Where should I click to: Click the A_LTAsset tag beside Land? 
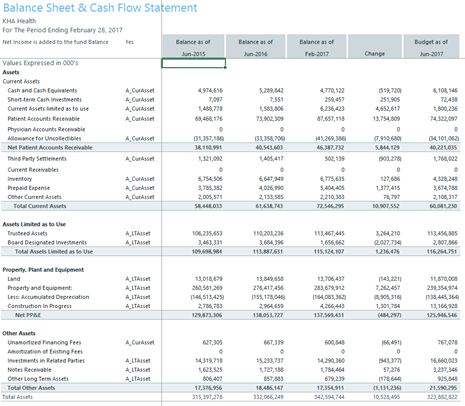138,279
